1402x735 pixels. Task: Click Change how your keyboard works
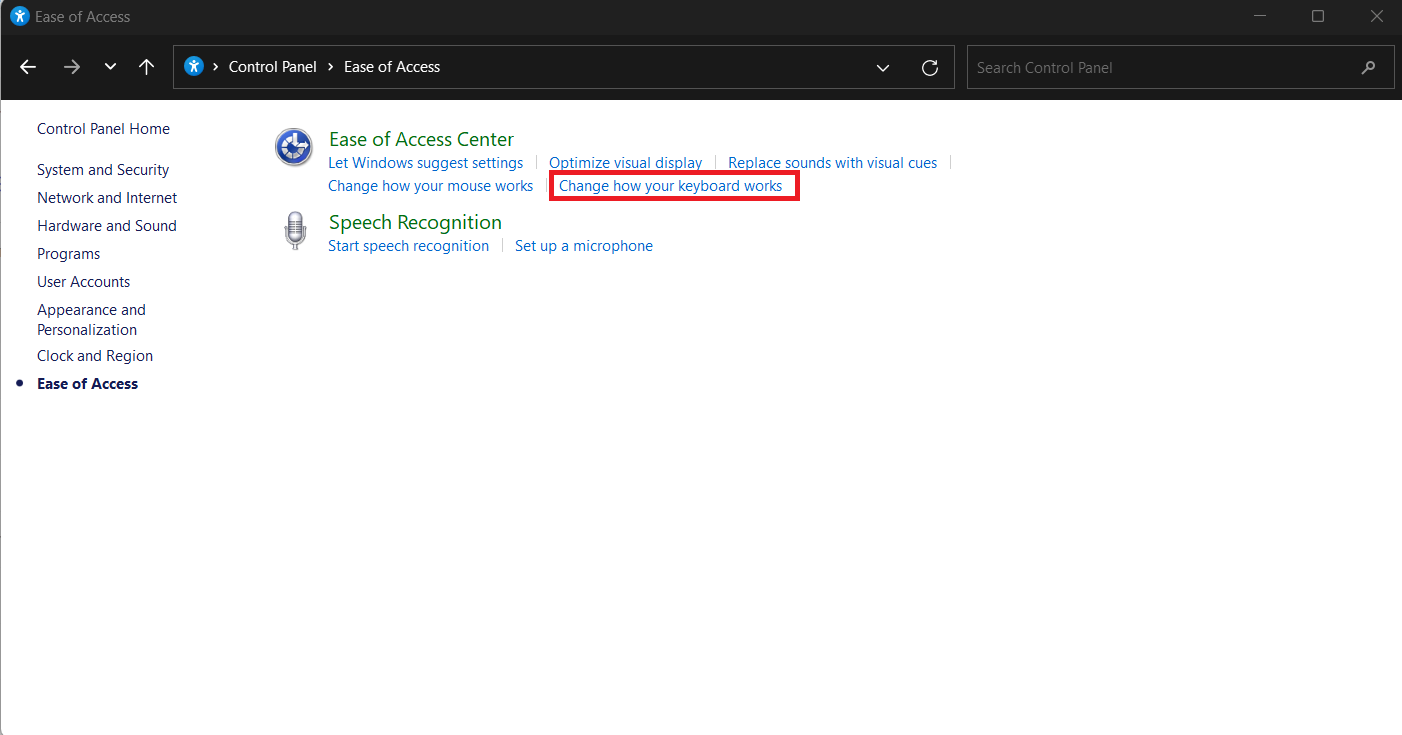pos(671,186)
